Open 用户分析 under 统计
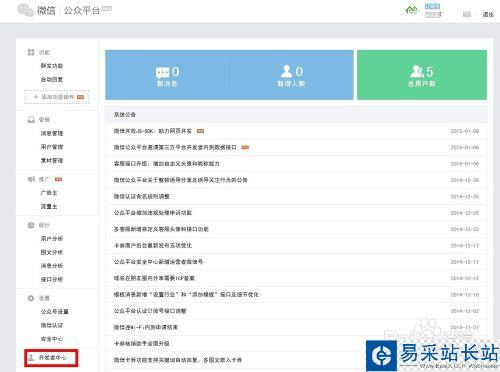This screenshot has width=500, height=372. point(52,239)
